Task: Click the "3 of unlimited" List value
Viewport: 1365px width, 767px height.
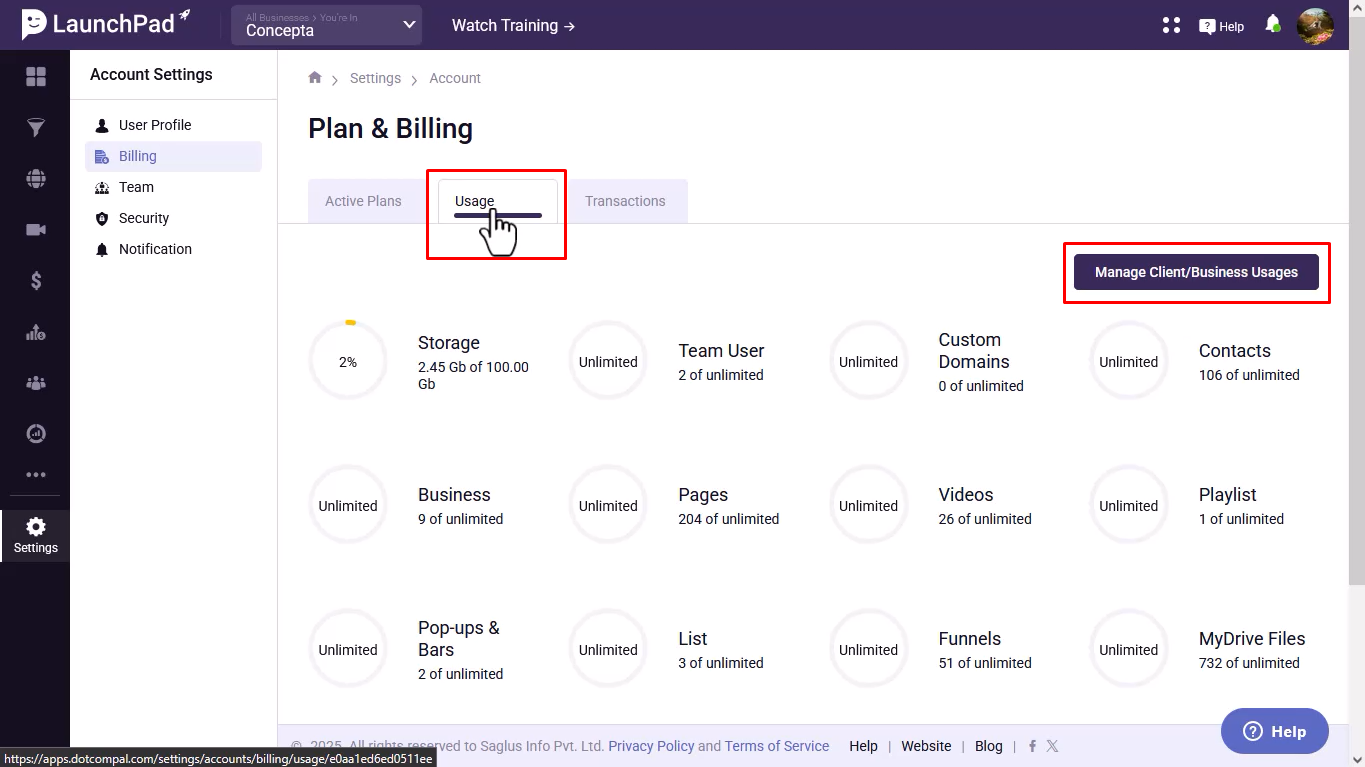Action: pos(721,663)
